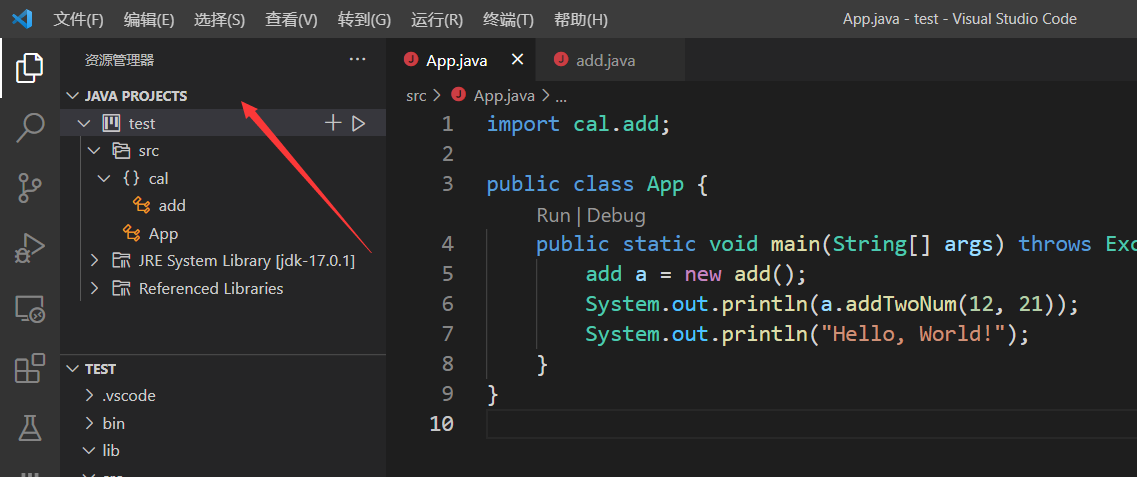This screenshot has height=477, width=1137.
Task: Open the Testing flask icon
Action: click(30, 428)
